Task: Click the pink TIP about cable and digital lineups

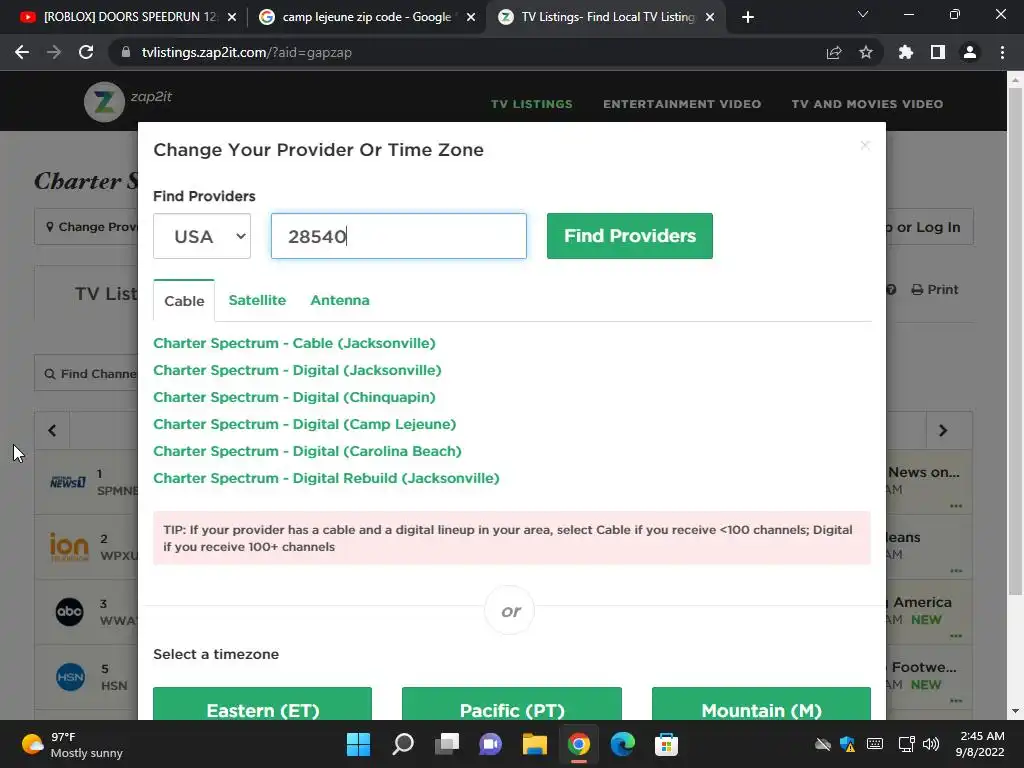Action: tap(512, 538)
